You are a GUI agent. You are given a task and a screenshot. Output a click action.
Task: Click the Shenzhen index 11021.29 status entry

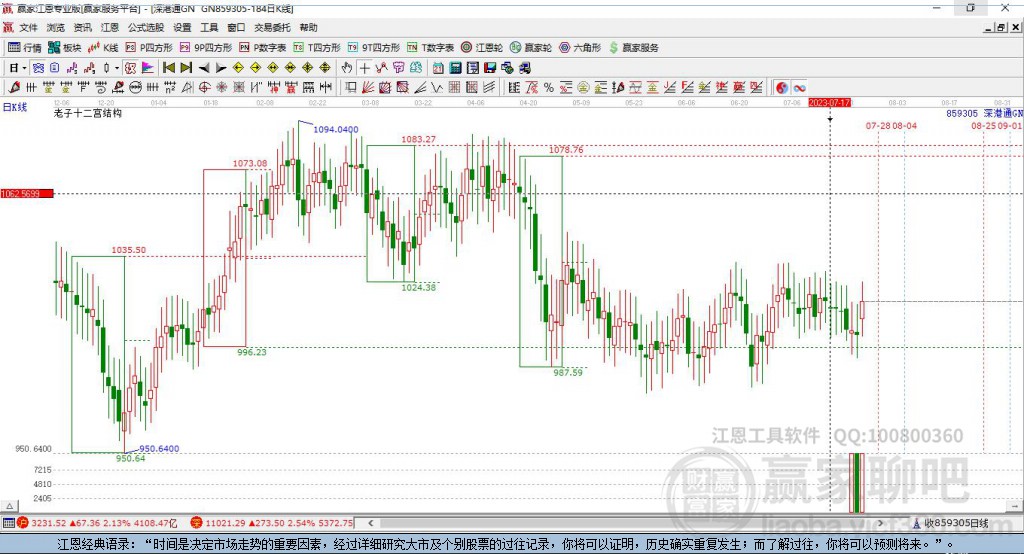272,523
